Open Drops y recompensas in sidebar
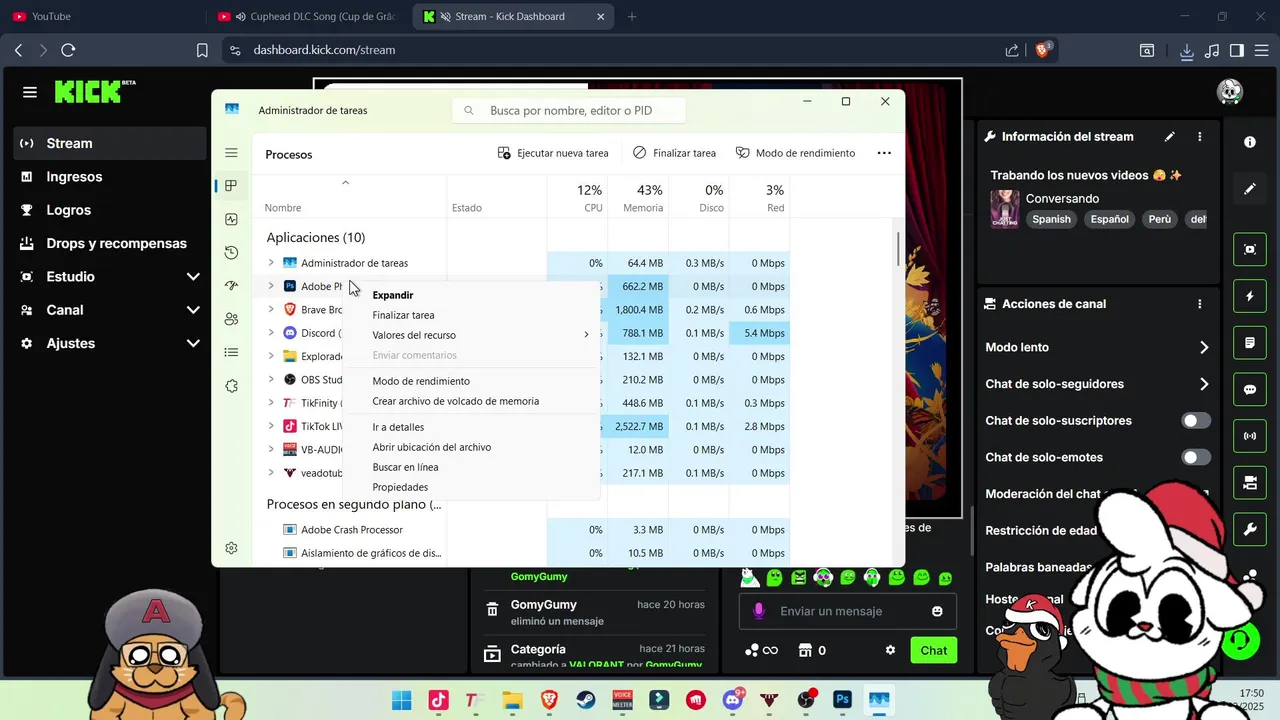This screenshot has height=720, width=1280. click(x=116, y=243)
